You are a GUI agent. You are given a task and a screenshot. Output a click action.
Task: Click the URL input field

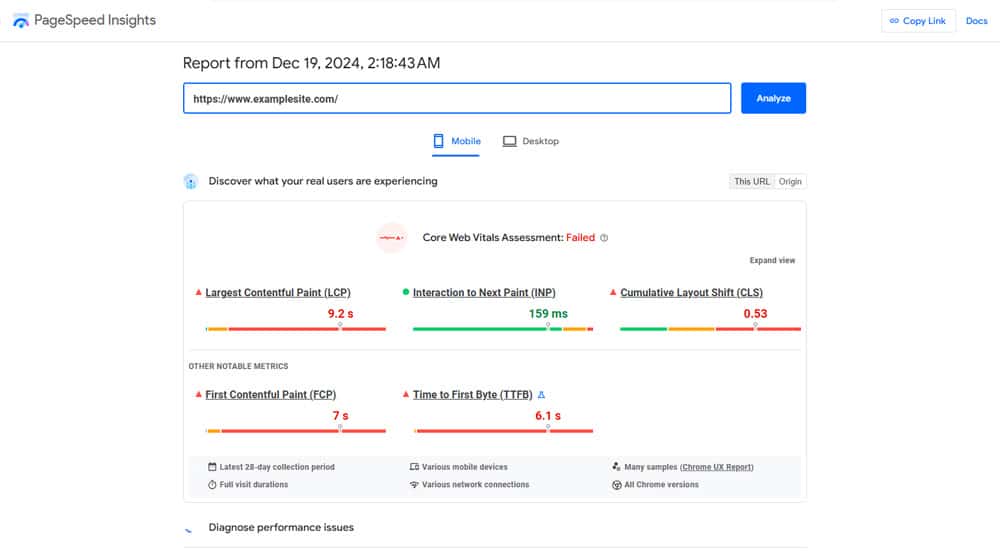click(457, 98)
